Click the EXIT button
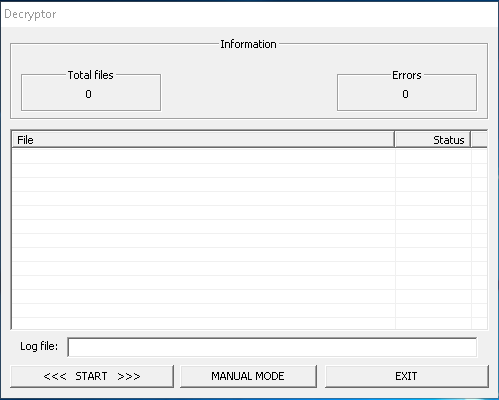499x400 pixels. click(x=407, y=376)
